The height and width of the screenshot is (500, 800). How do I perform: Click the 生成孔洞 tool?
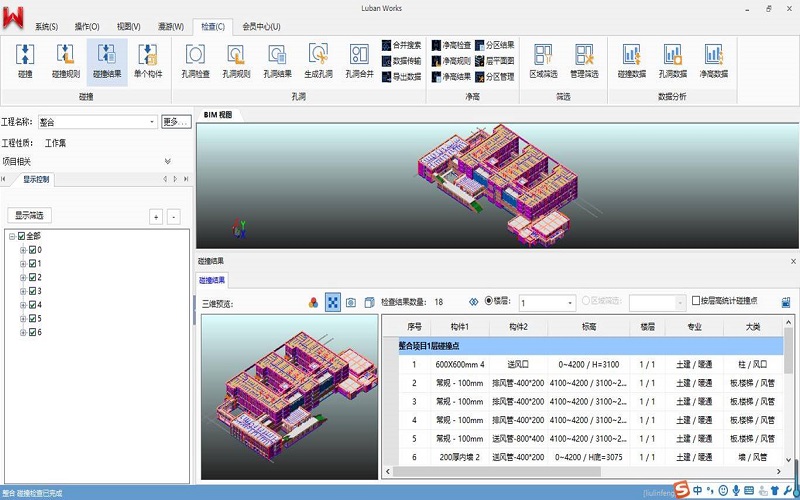[x=318, y=61]
